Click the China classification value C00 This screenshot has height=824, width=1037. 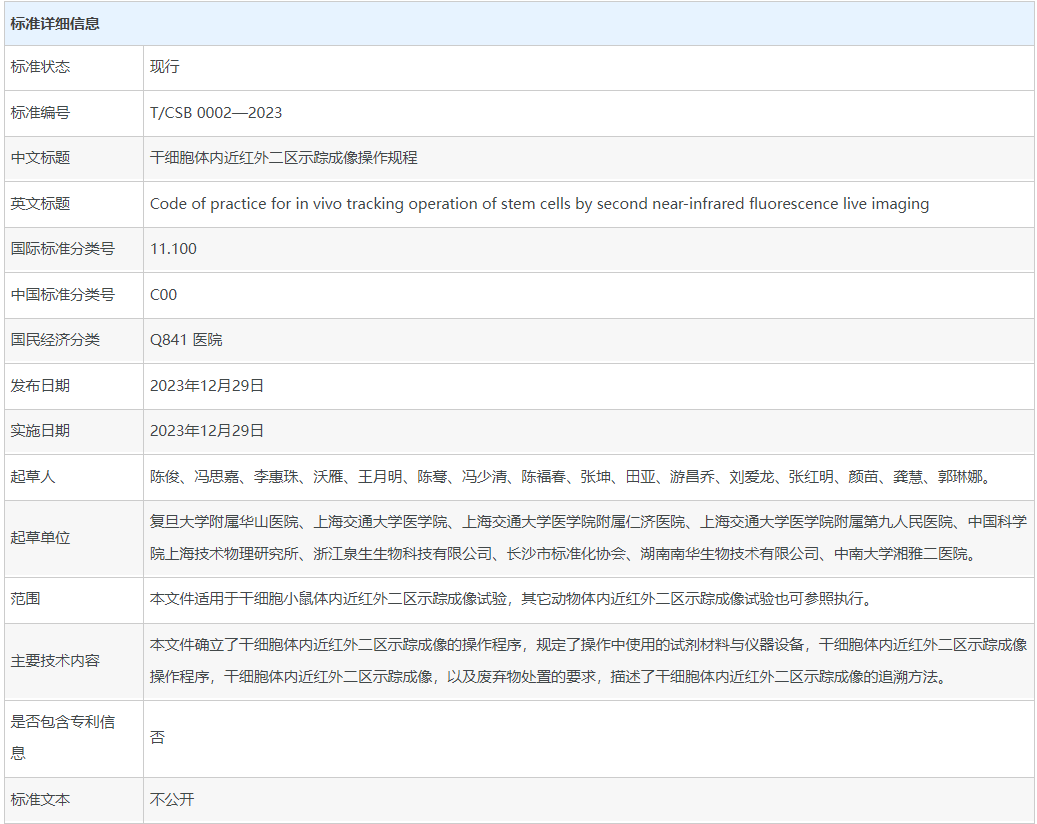point(163,295)
